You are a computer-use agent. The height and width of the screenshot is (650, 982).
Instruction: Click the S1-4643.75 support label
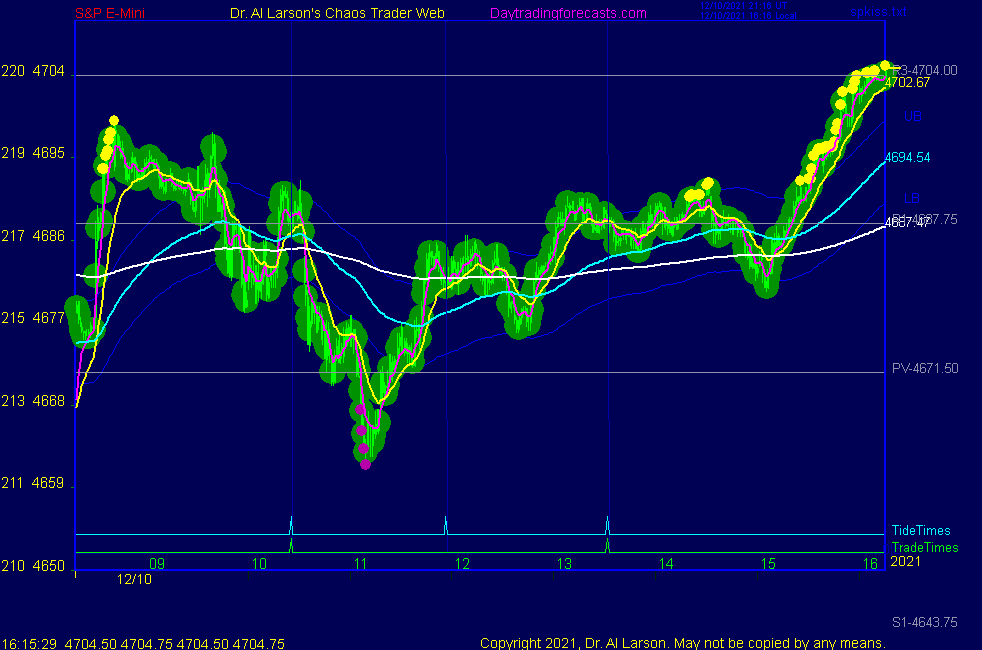pos(925,622)
